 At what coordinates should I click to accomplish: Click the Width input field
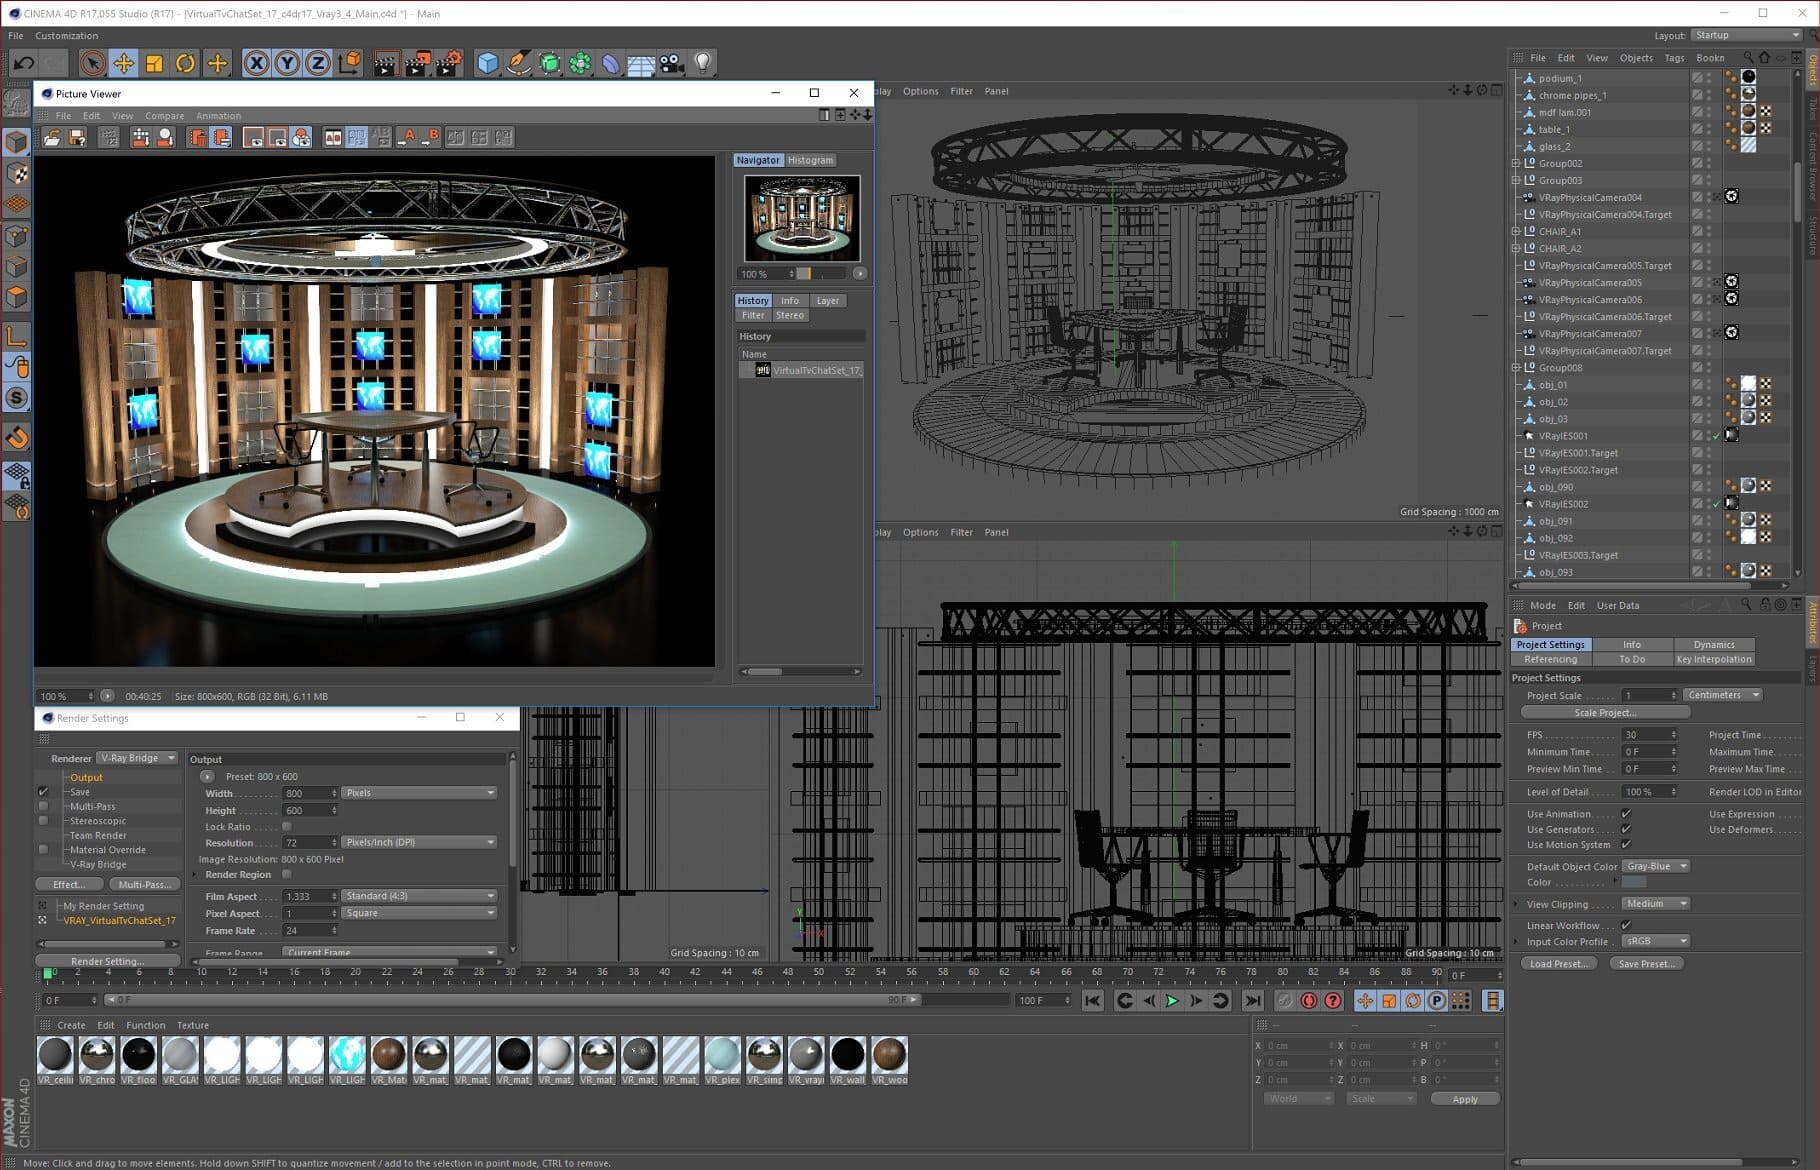311,793
